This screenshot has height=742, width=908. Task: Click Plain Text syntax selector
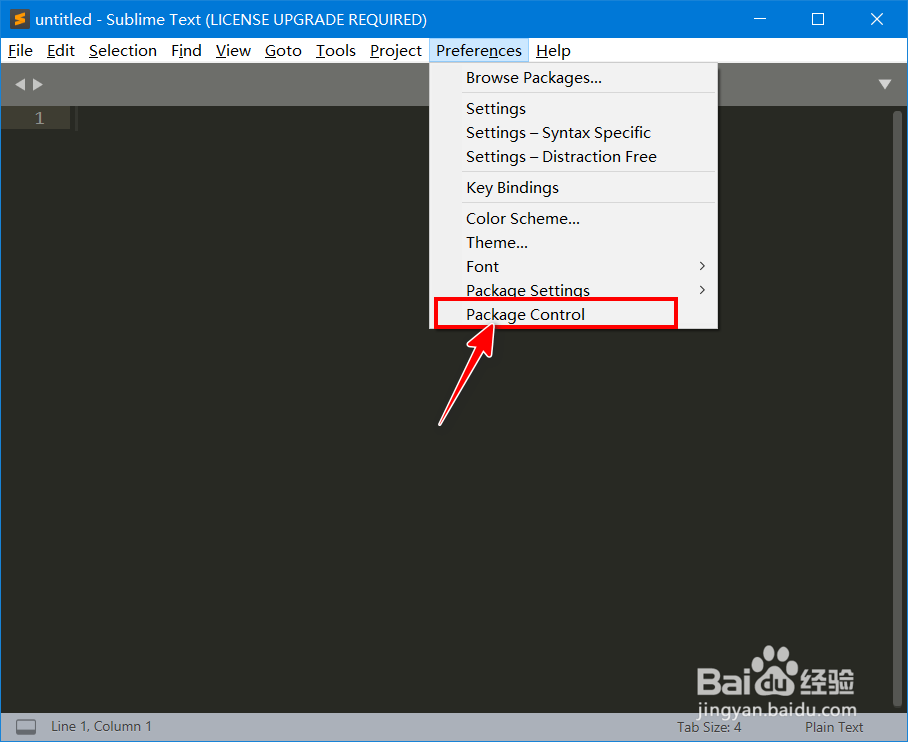pos(834,727)
